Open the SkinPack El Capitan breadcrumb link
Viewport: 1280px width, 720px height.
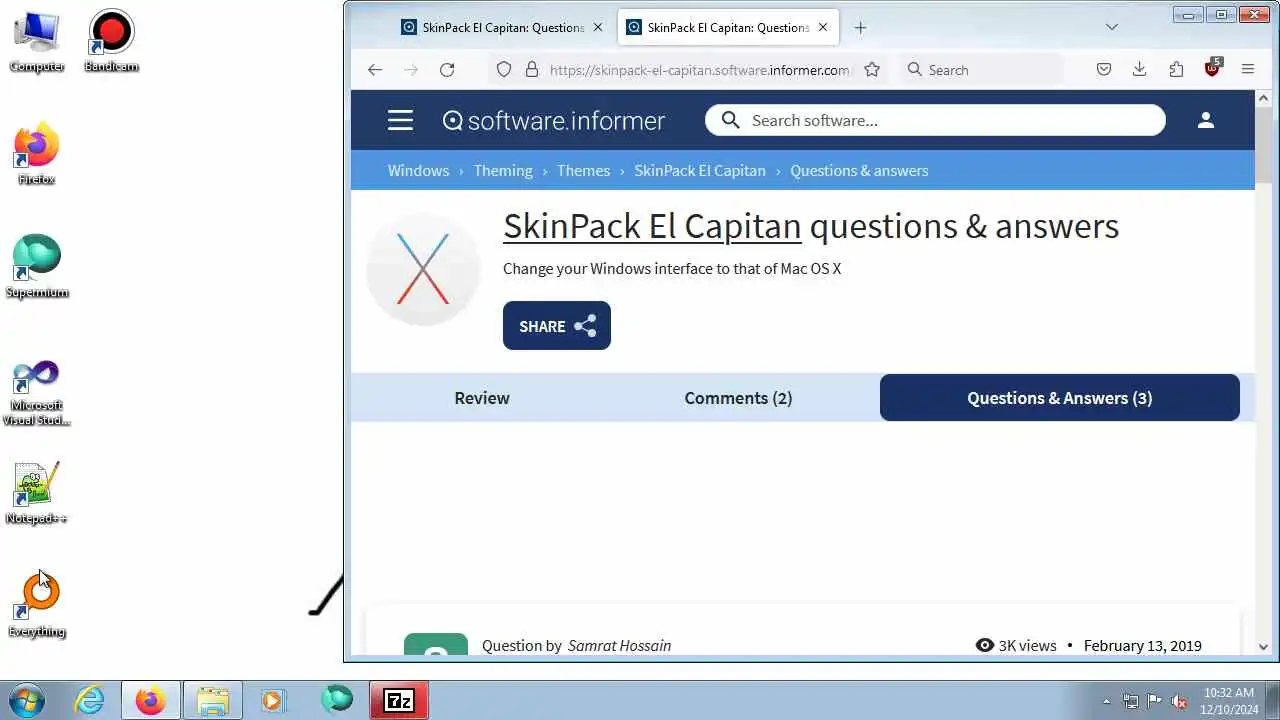pos(700,170)
